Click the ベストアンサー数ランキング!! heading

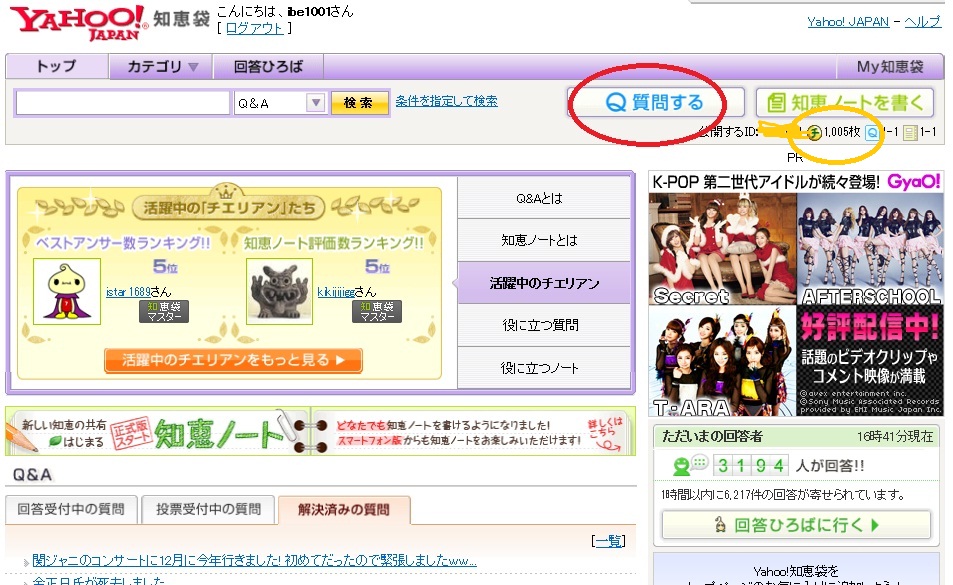(x=123, y=243)
